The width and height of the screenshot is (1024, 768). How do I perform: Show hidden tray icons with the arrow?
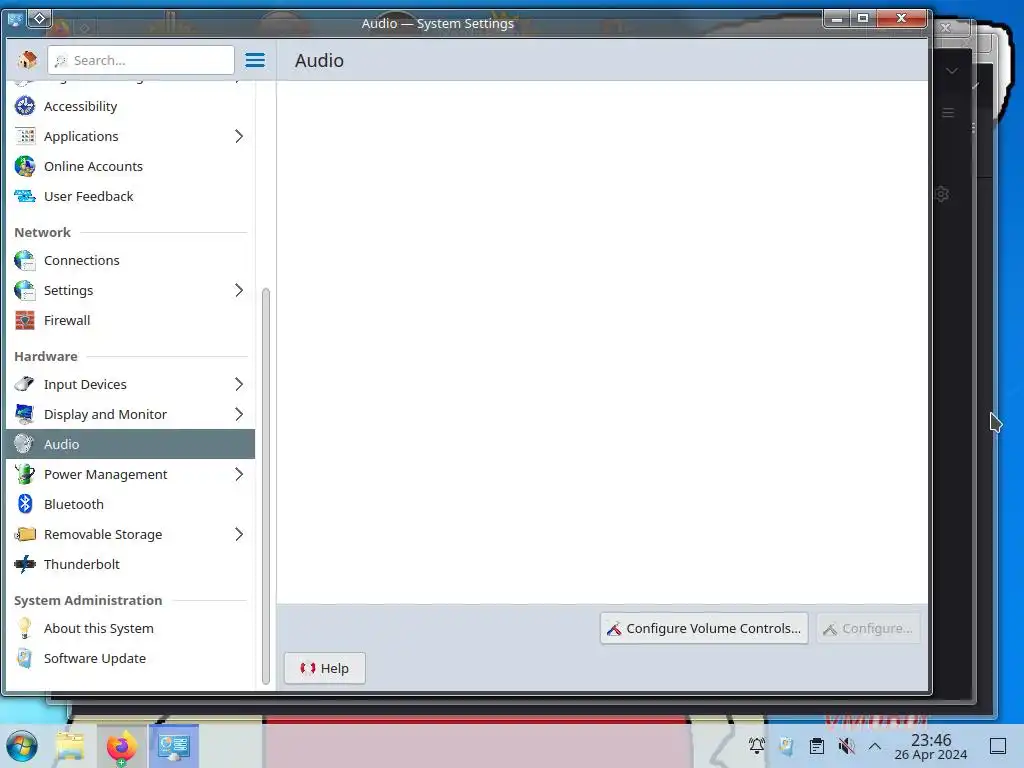(x=875, y=746)
